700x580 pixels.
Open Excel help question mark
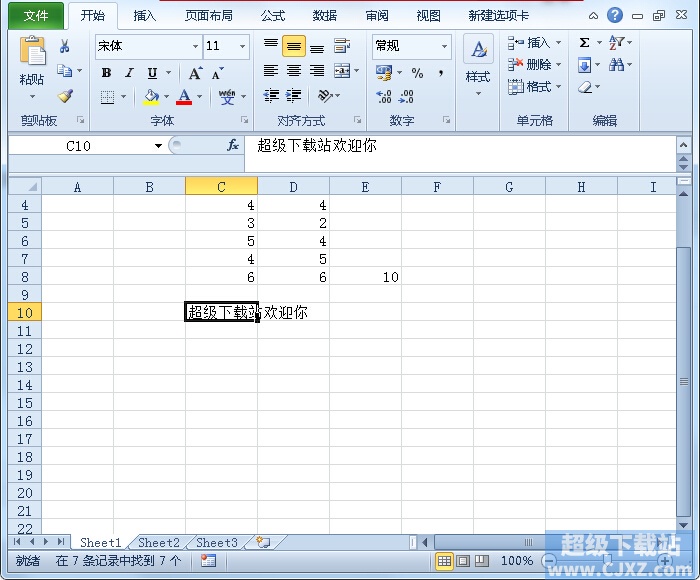click(x=615, y=16)
